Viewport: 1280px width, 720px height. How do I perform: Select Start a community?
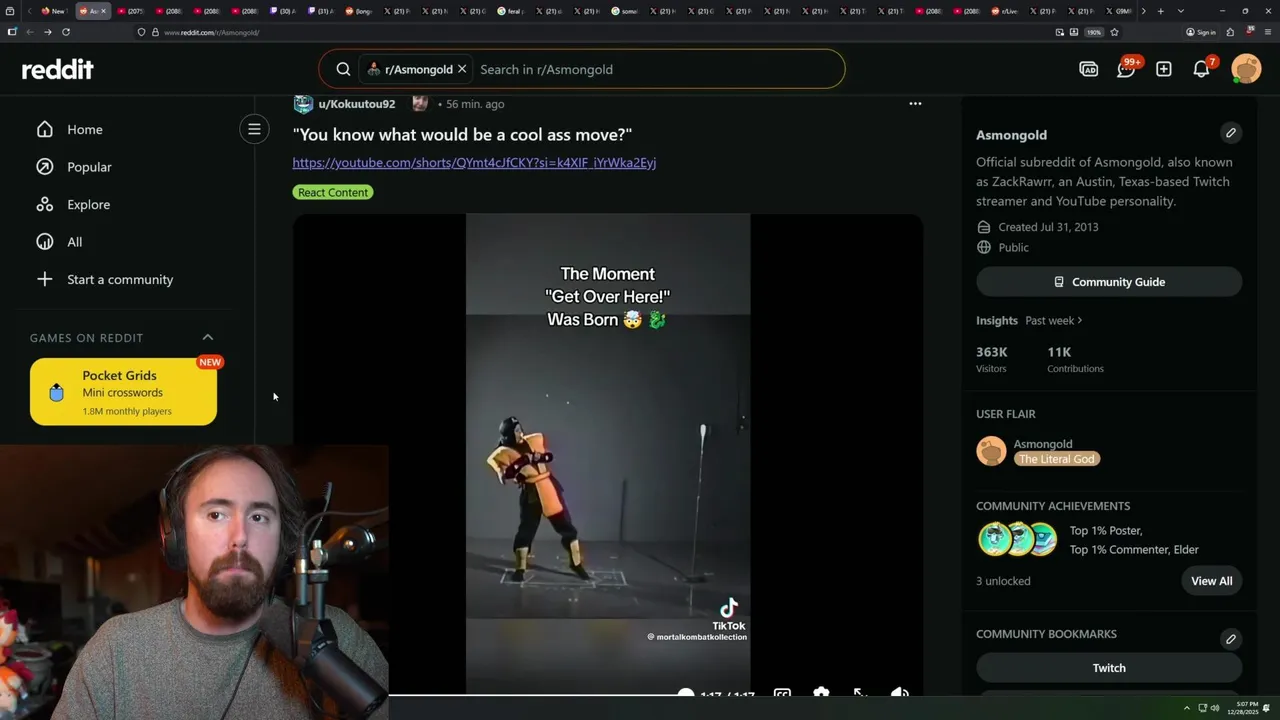pyautogui.click(x=120, y=279)
